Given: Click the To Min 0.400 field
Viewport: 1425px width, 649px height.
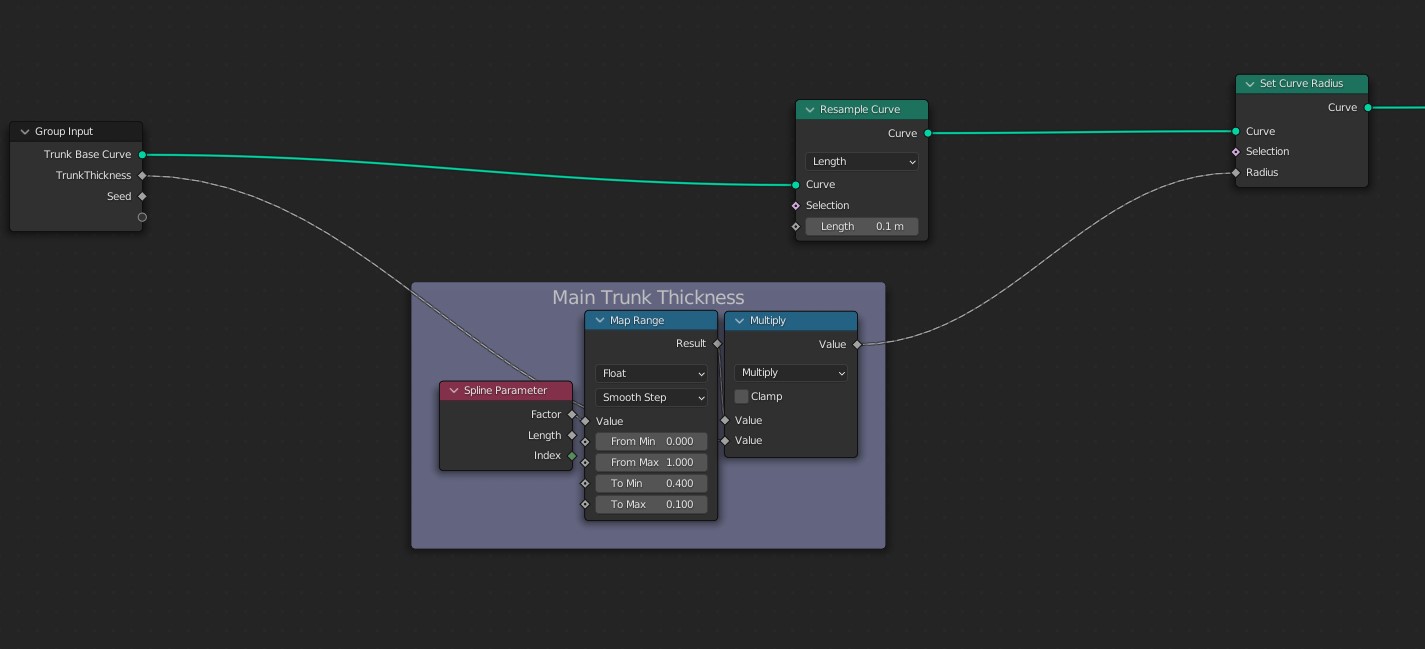Looking at the screenshot, I should [x=651, y=483].
